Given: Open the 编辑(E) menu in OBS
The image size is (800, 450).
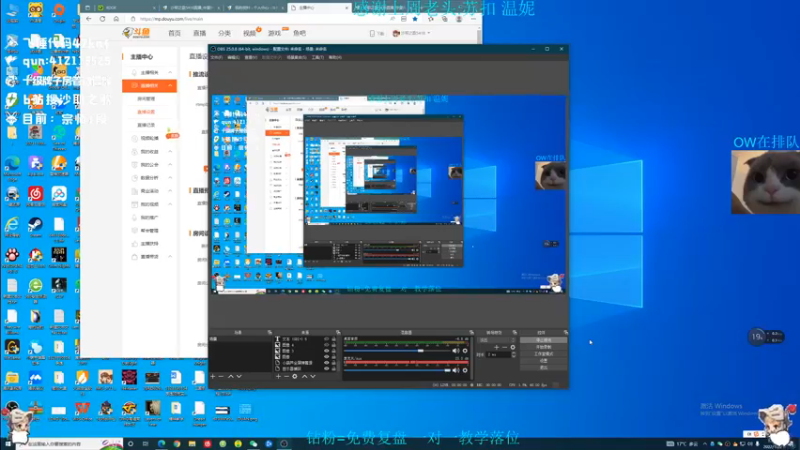Looking at the screenshot, I should click(x=233, y=57).
